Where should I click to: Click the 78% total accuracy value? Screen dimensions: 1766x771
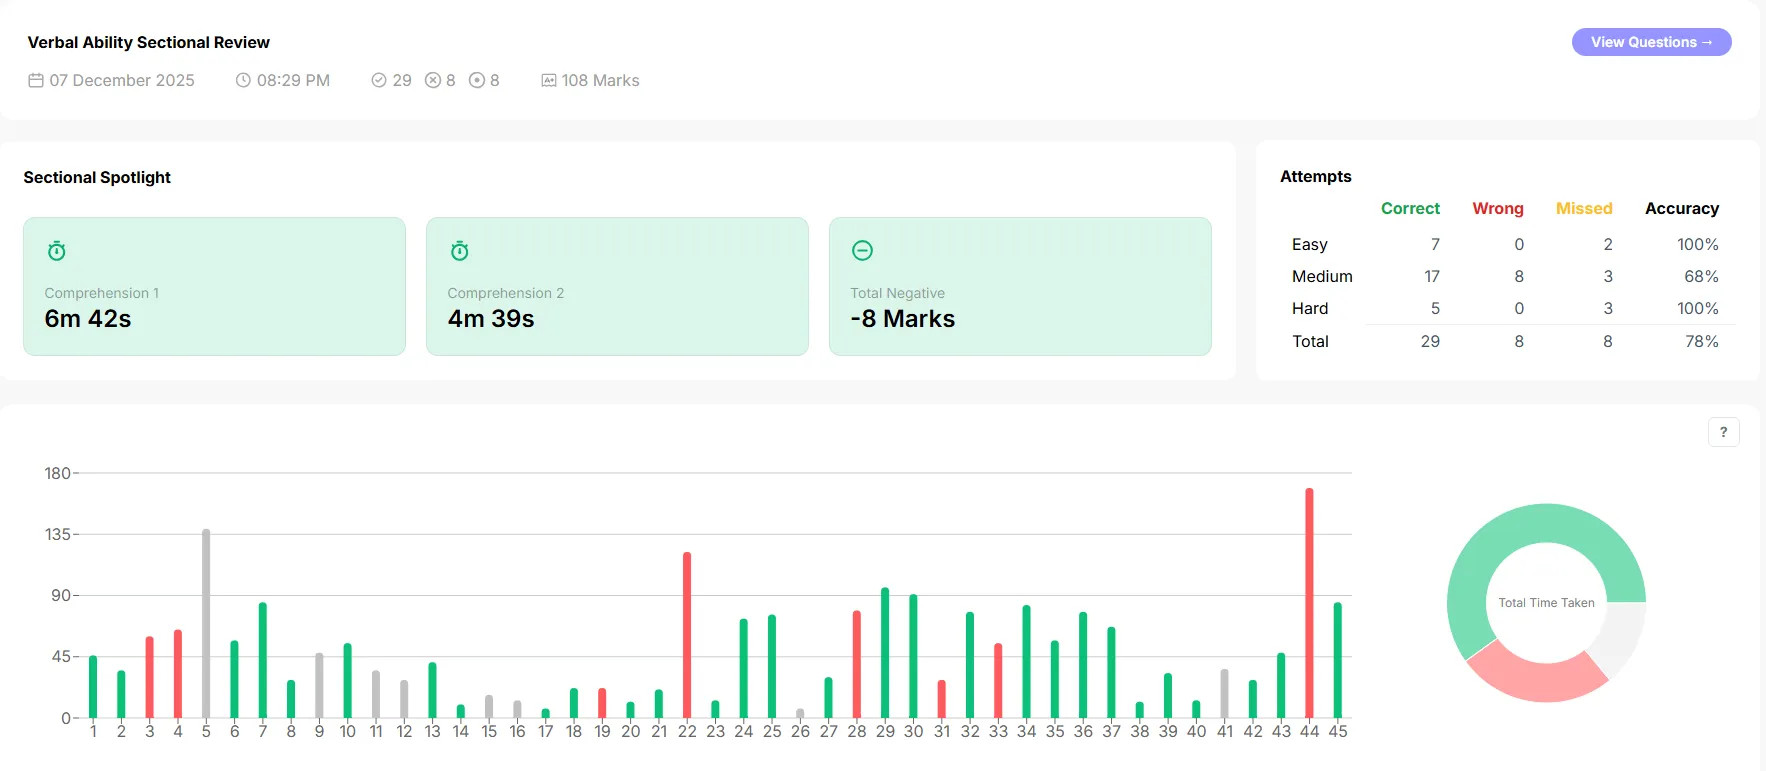[x=1701, y=341]
